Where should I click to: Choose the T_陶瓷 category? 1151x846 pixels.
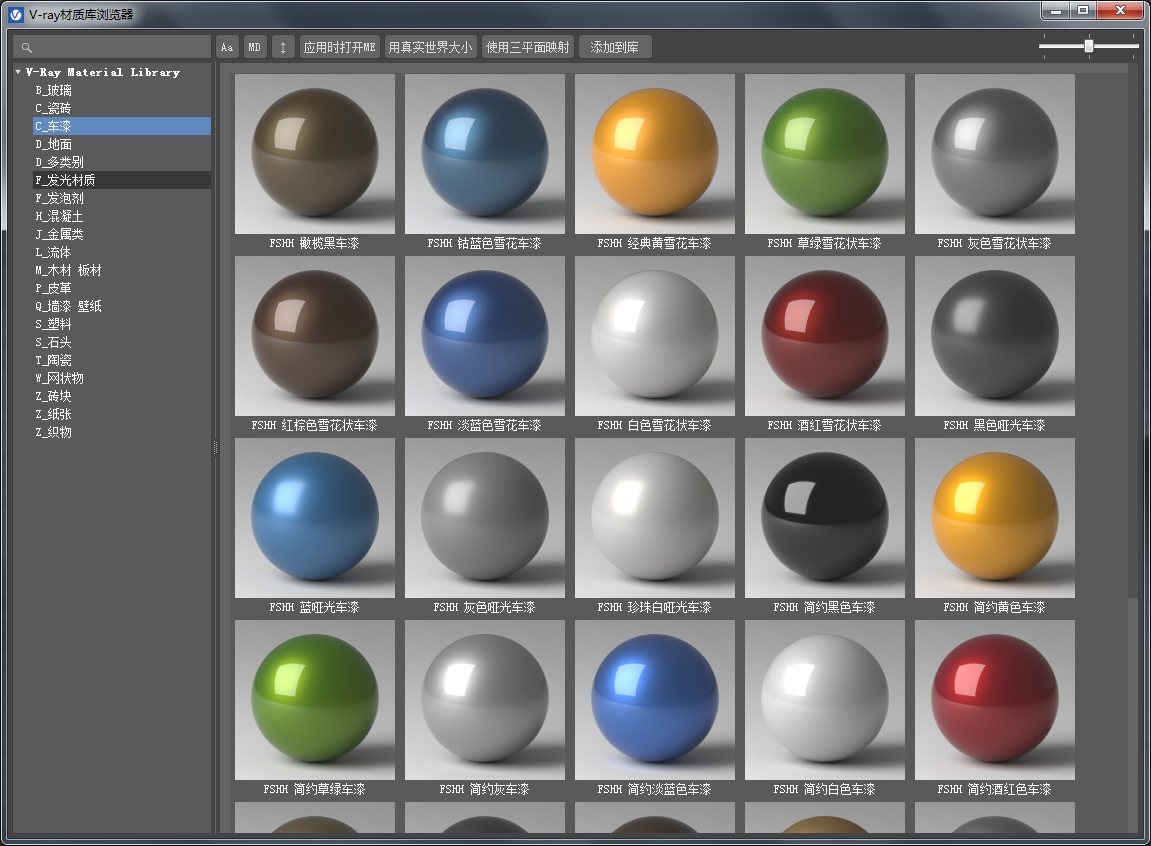point(54,360)
